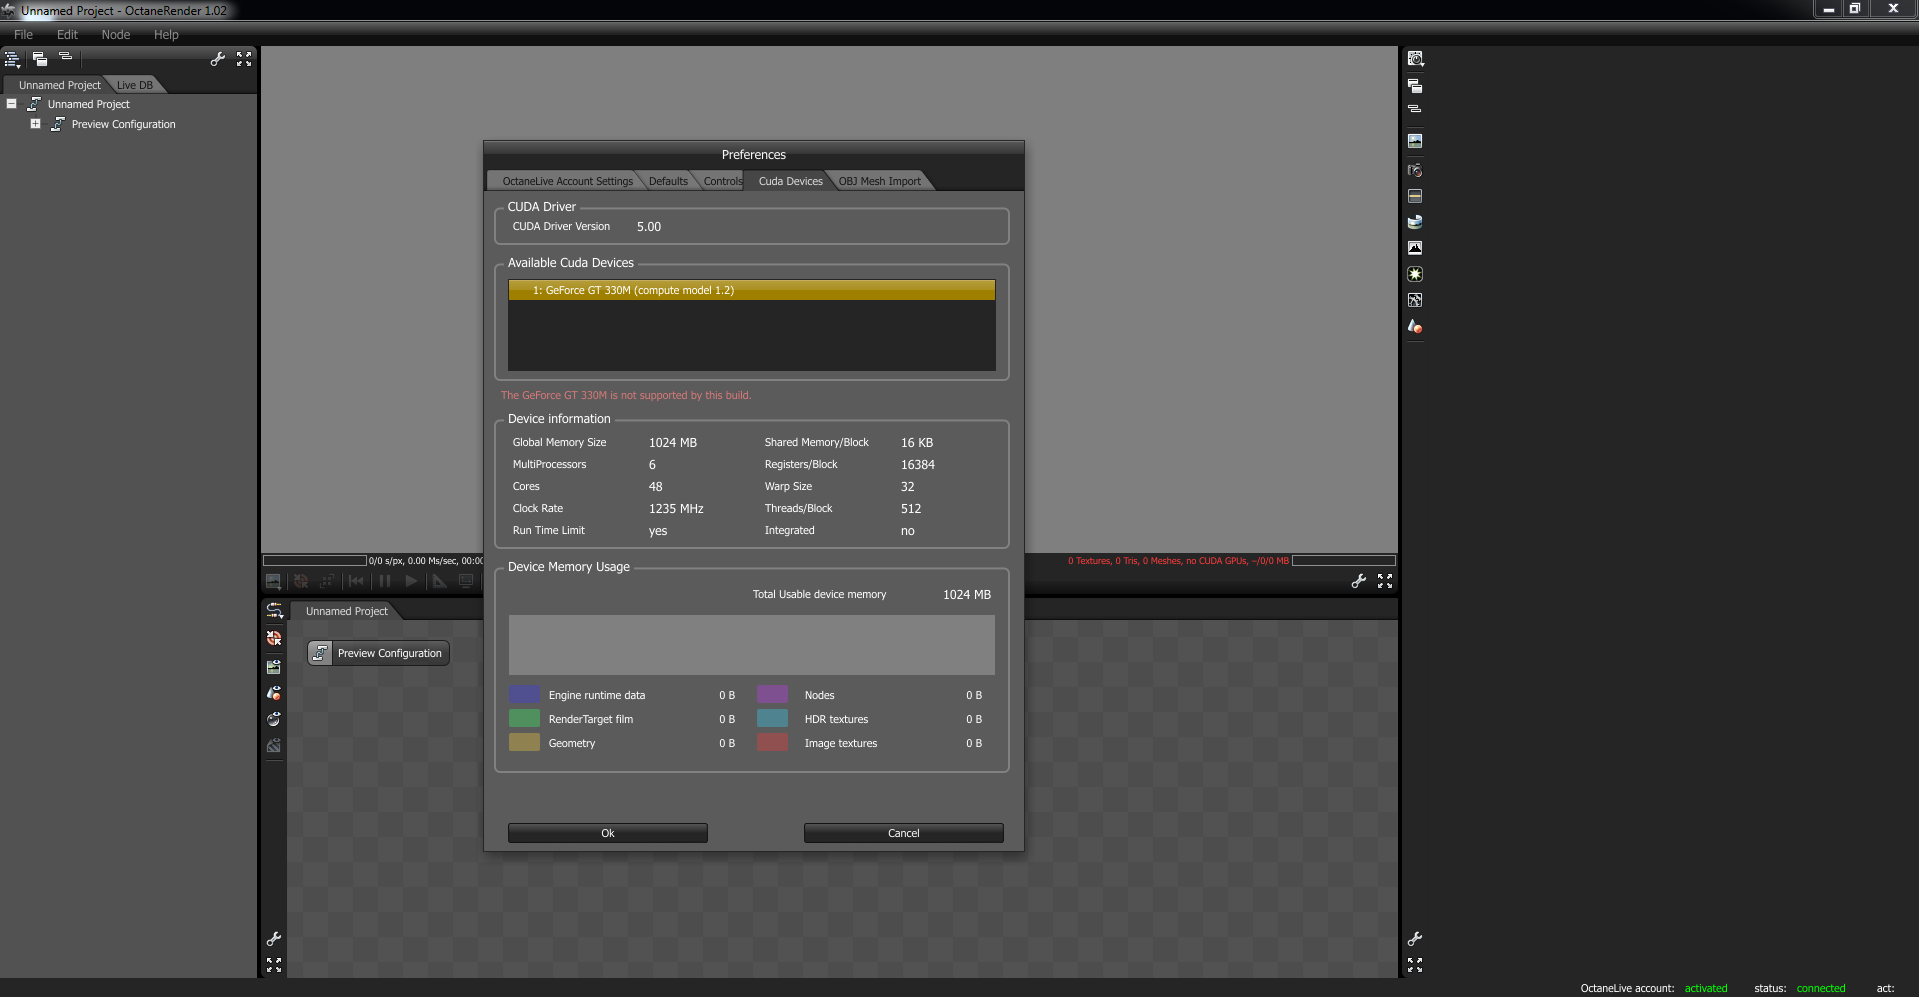Pause the render in viewport toolbar
The width and height of the screenshot is (1919, 997).
[385, 581]
